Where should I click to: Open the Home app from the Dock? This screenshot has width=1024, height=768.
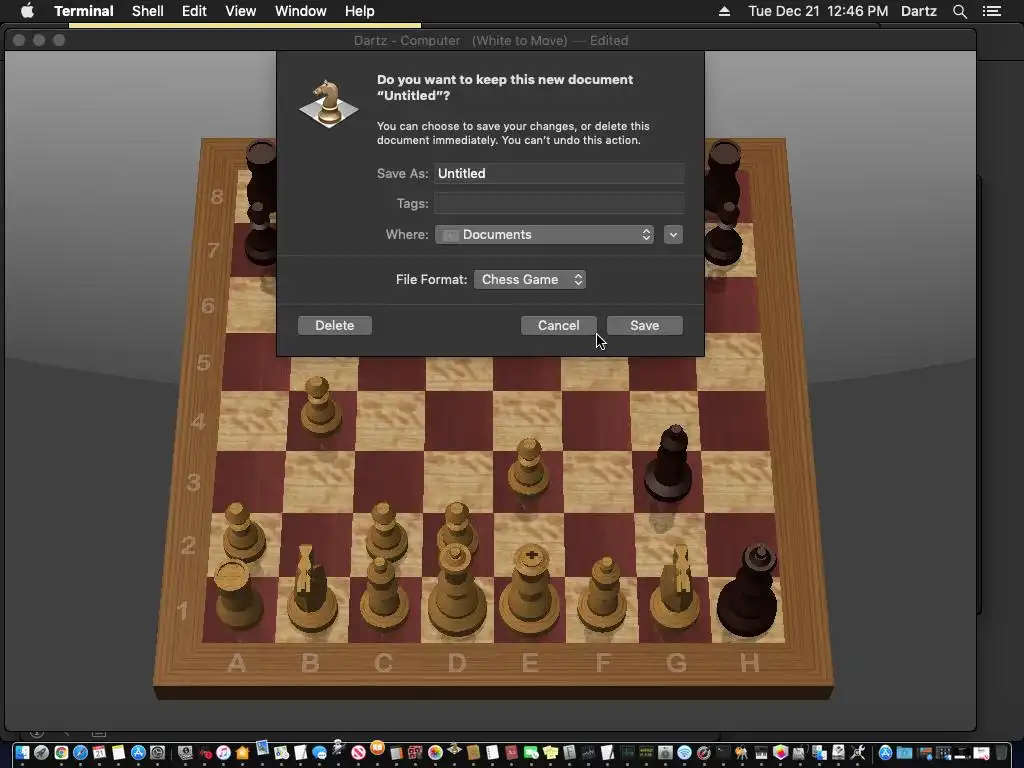pyautogui.click(x=242, y=752)
